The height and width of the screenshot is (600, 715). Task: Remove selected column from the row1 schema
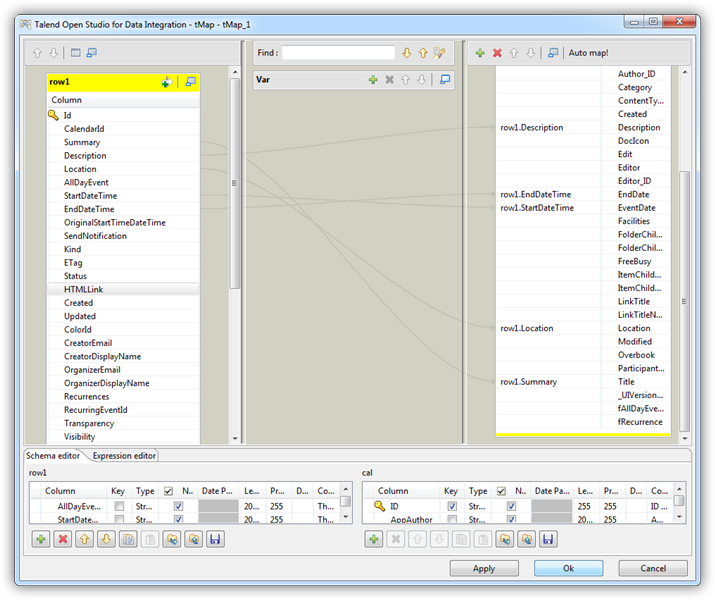(x=60, y=539)
